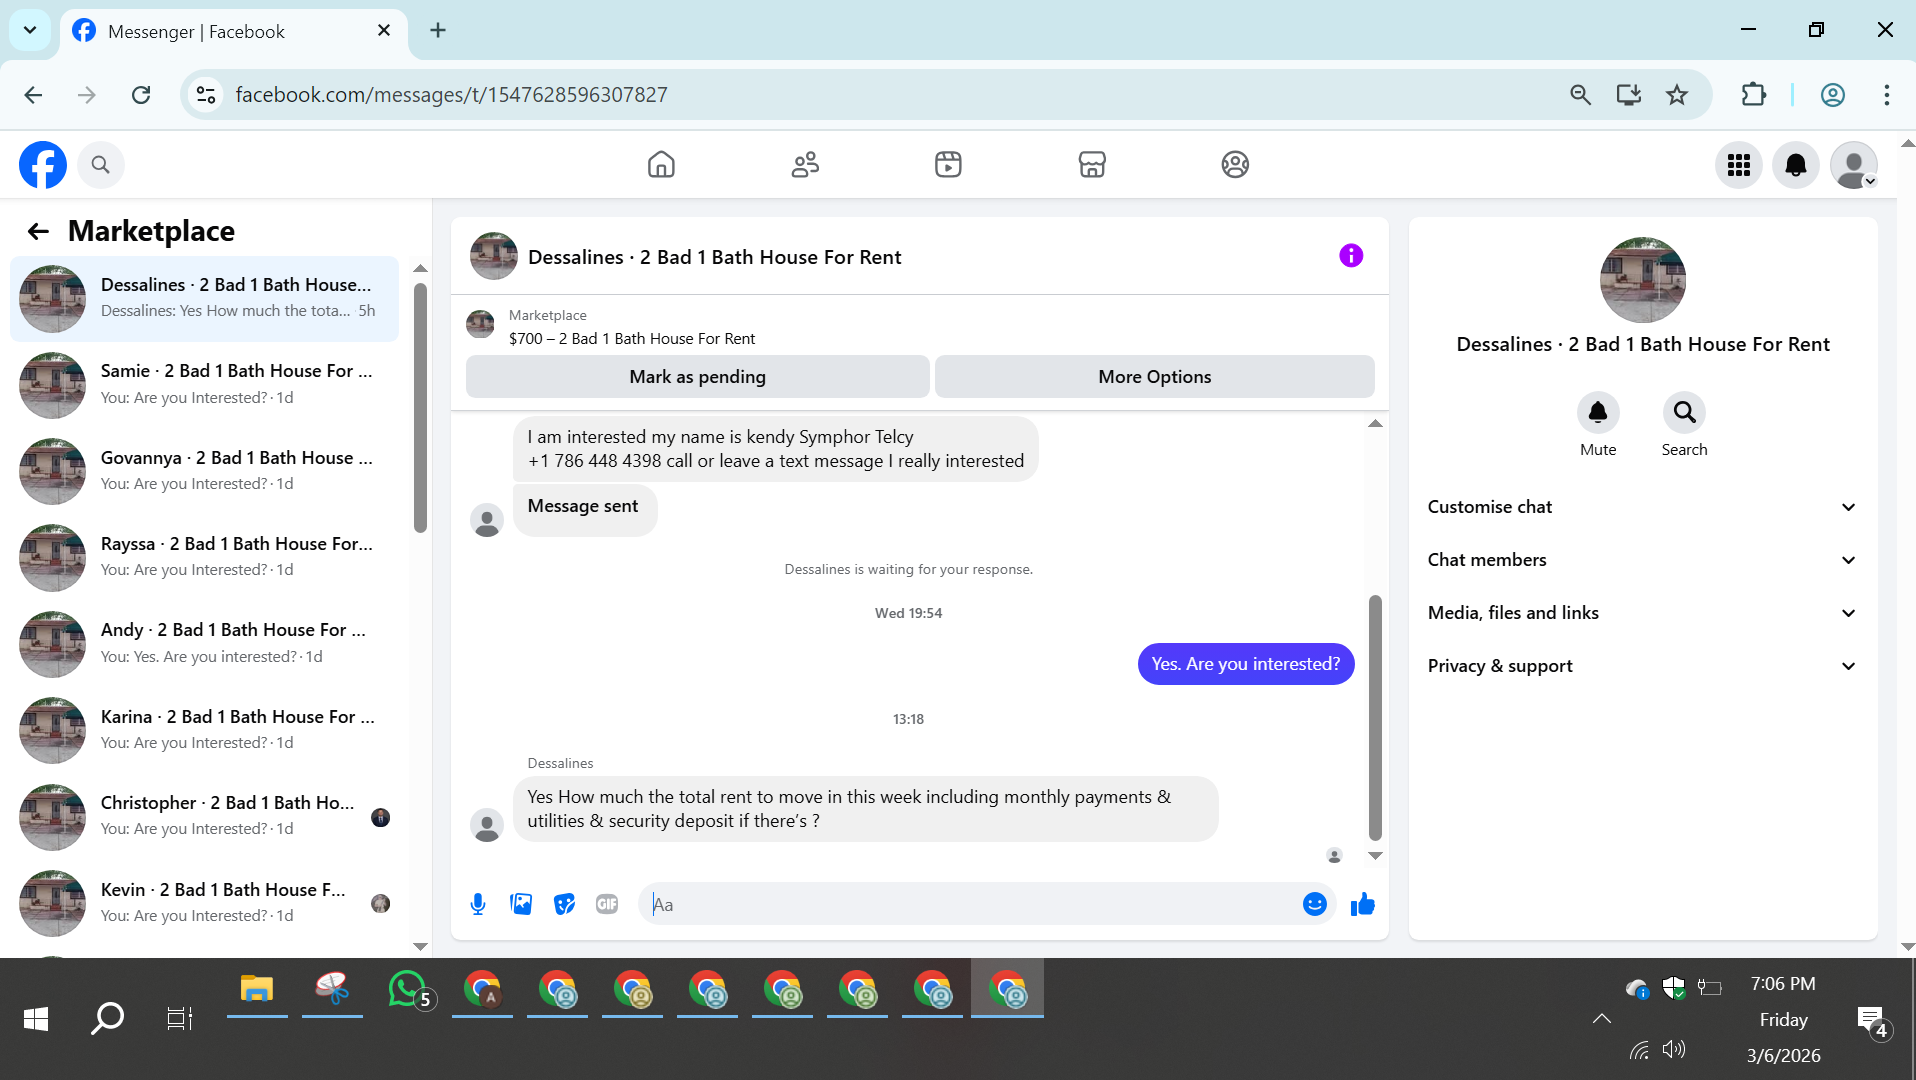
Task: Open Windows Start menu
Action: pos(36,1019)
